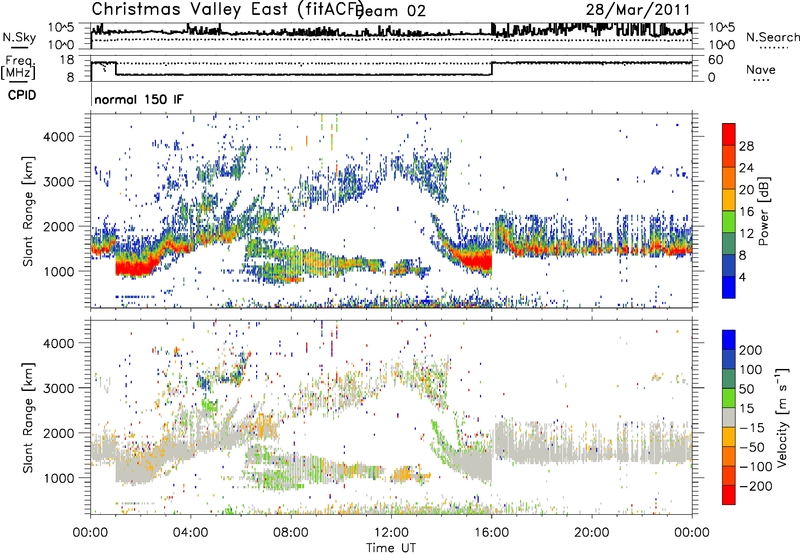Pick the red top segment of power colorbar
Viewport: 800px width, 554px height.
pos(729,135)
